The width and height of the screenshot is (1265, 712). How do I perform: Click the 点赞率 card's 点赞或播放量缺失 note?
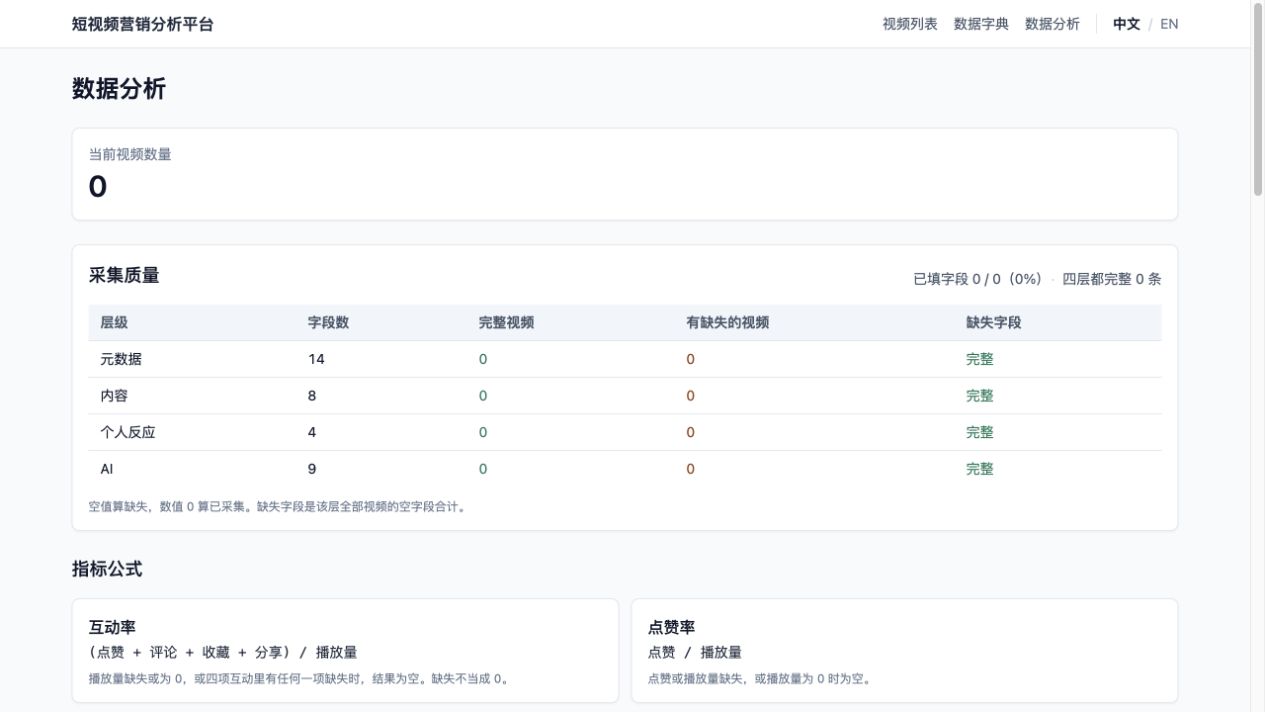click(x=761, y=679)
